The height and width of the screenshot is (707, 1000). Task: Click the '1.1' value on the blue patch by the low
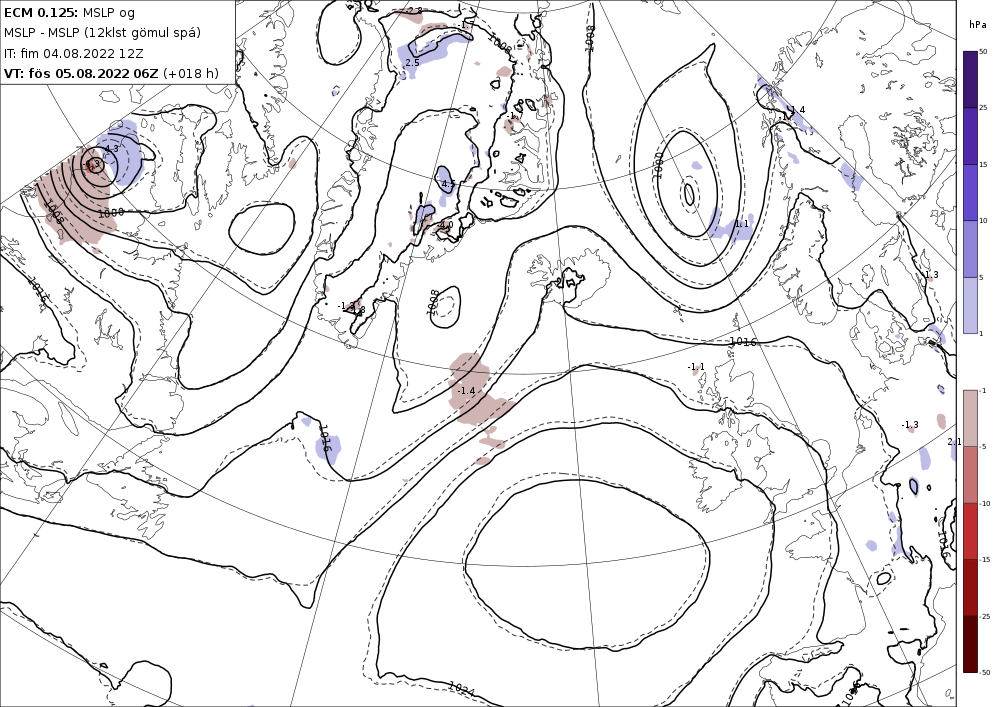point(742,224)
